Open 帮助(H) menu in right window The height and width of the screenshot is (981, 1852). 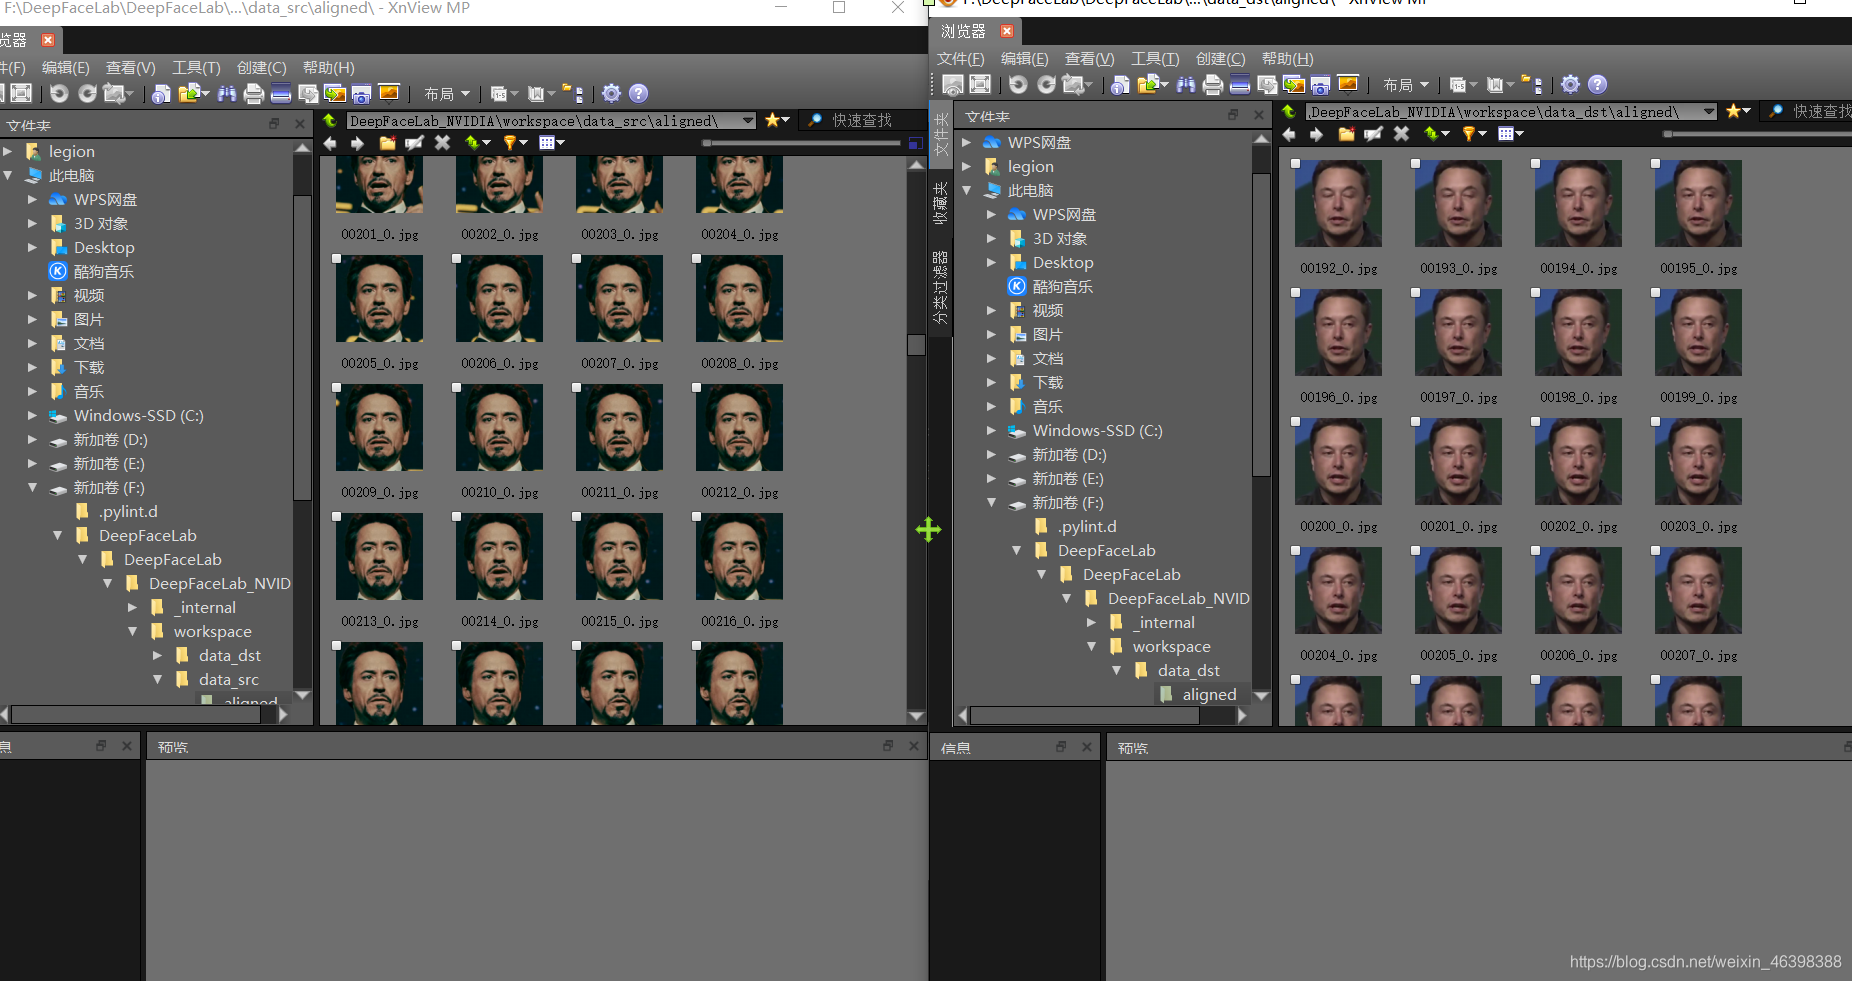pyautogui.click(x=1288, y=59)
